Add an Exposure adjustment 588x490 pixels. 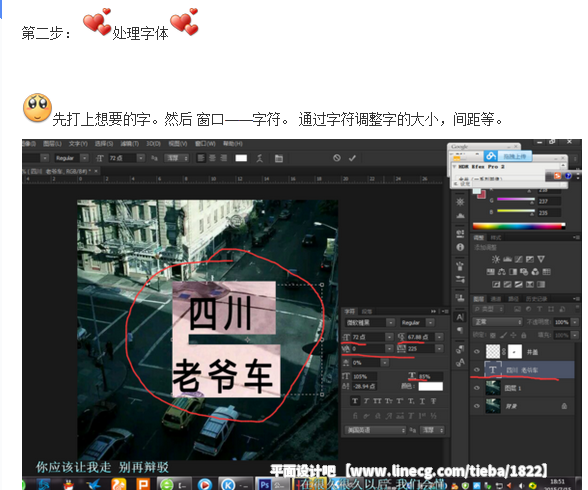530,259
